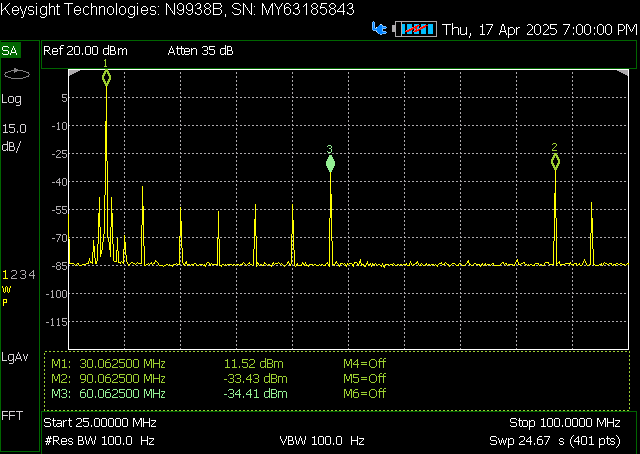640x454 pixels.
Task: Click the M2 amplitude -33.43 dBm
Action: coord(256,378)
